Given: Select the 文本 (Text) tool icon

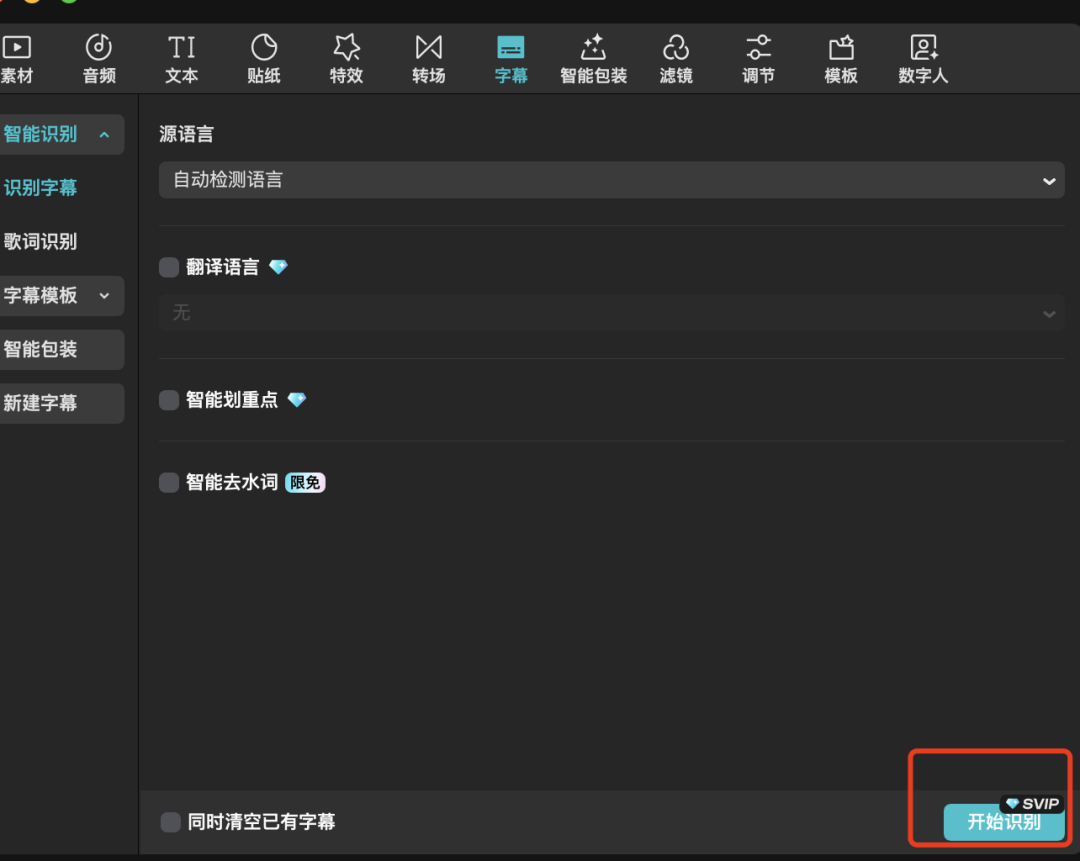Looking at the screenshot, I should [x=181, y=47].
